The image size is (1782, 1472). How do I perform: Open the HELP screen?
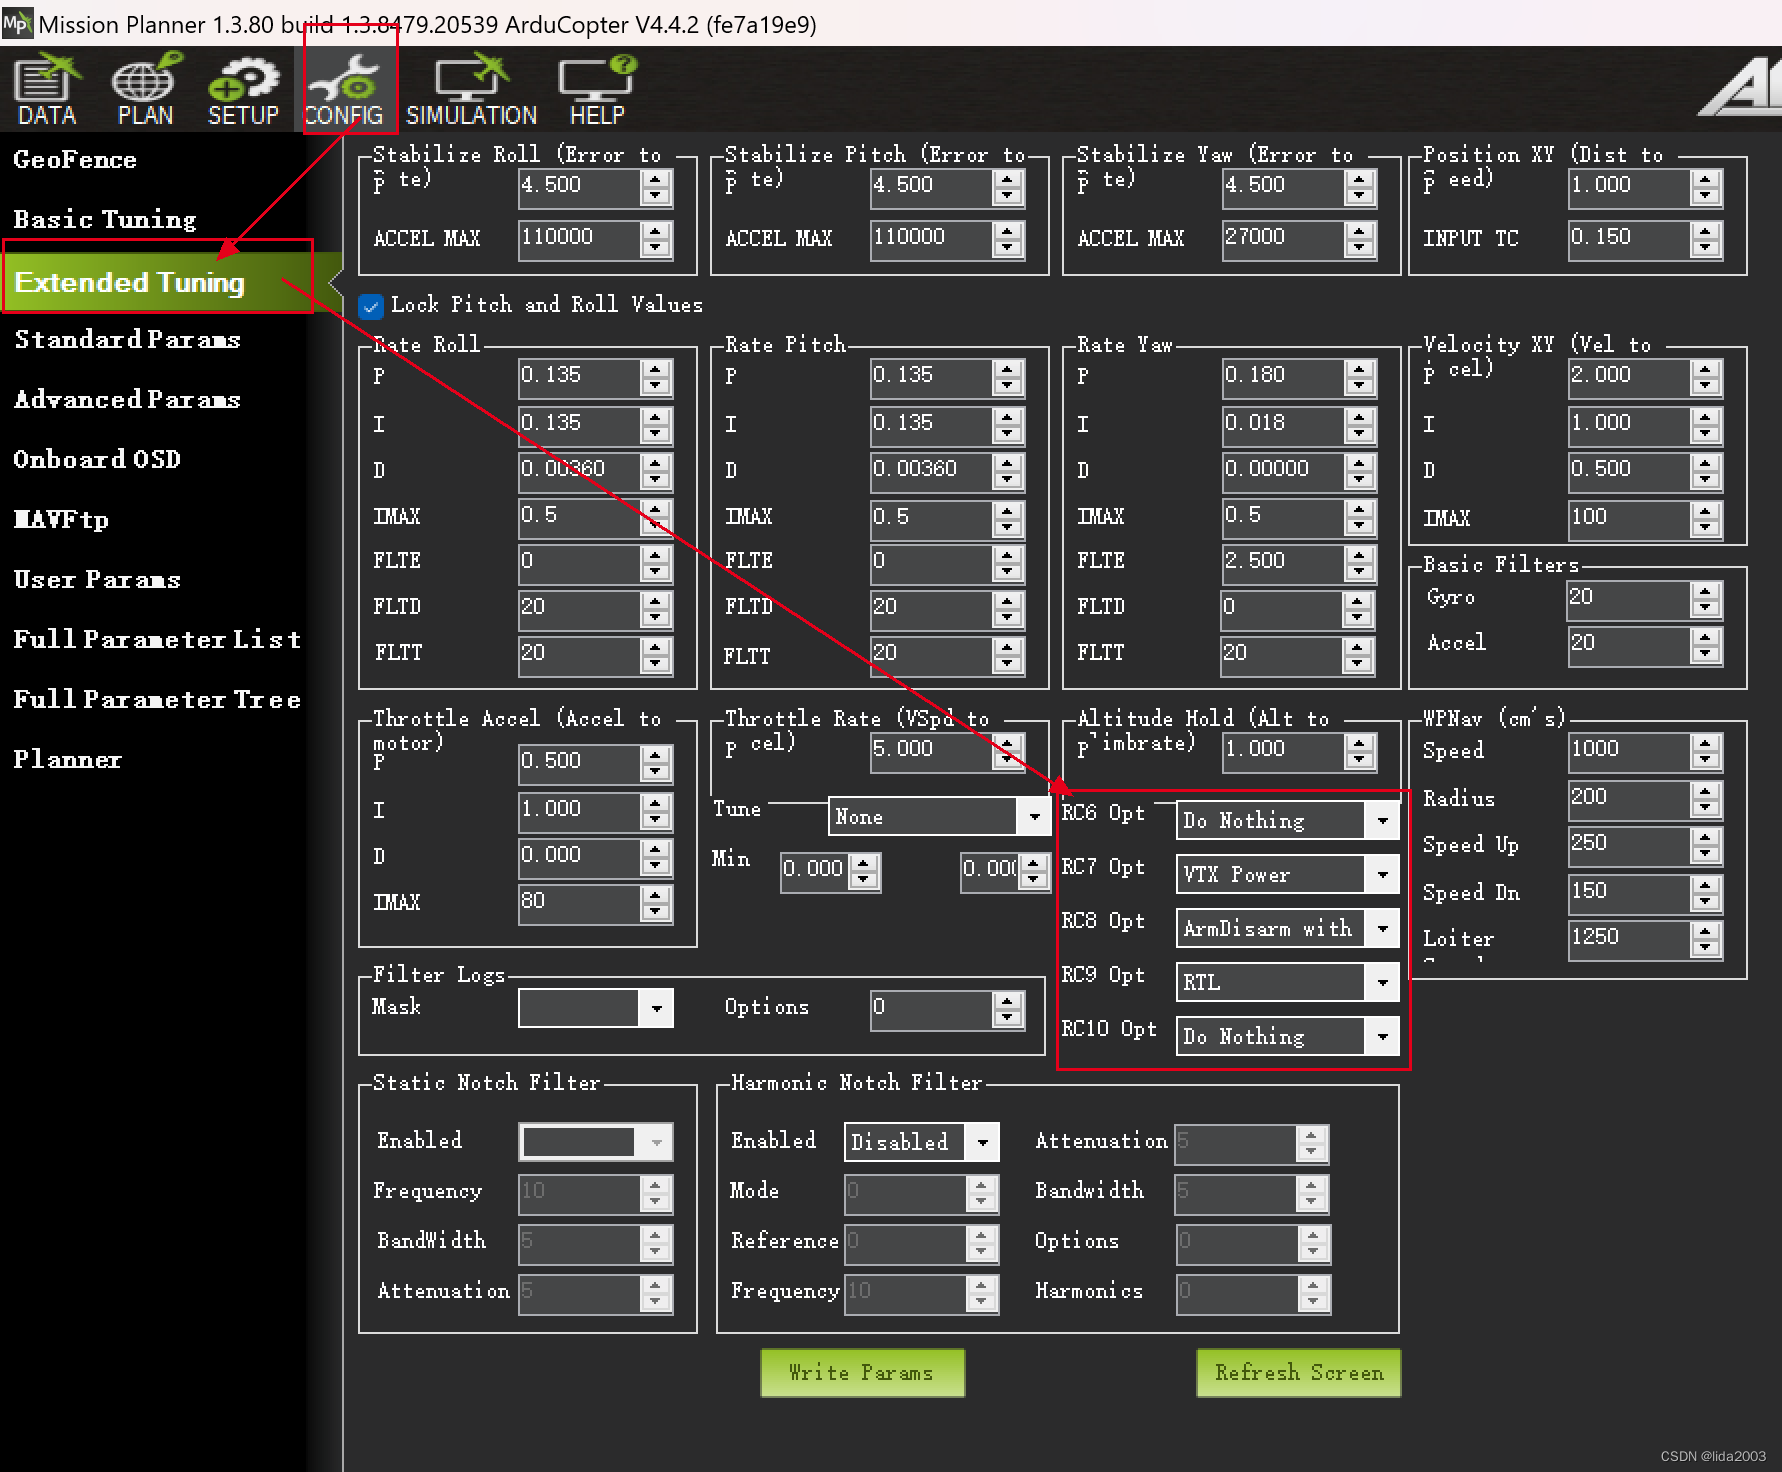click(x=597, y=90)
